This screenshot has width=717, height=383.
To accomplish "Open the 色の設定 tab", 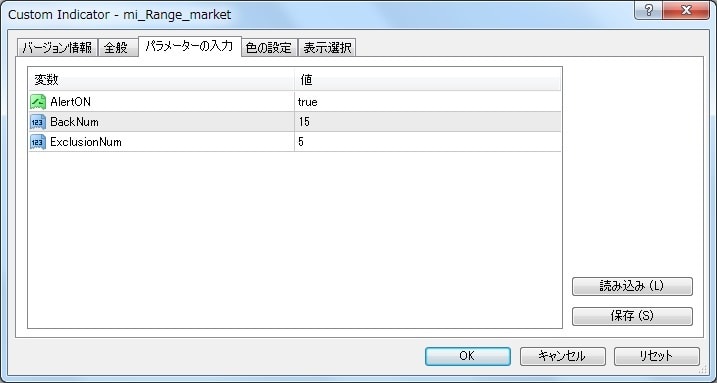I will [x=269, y=48].
